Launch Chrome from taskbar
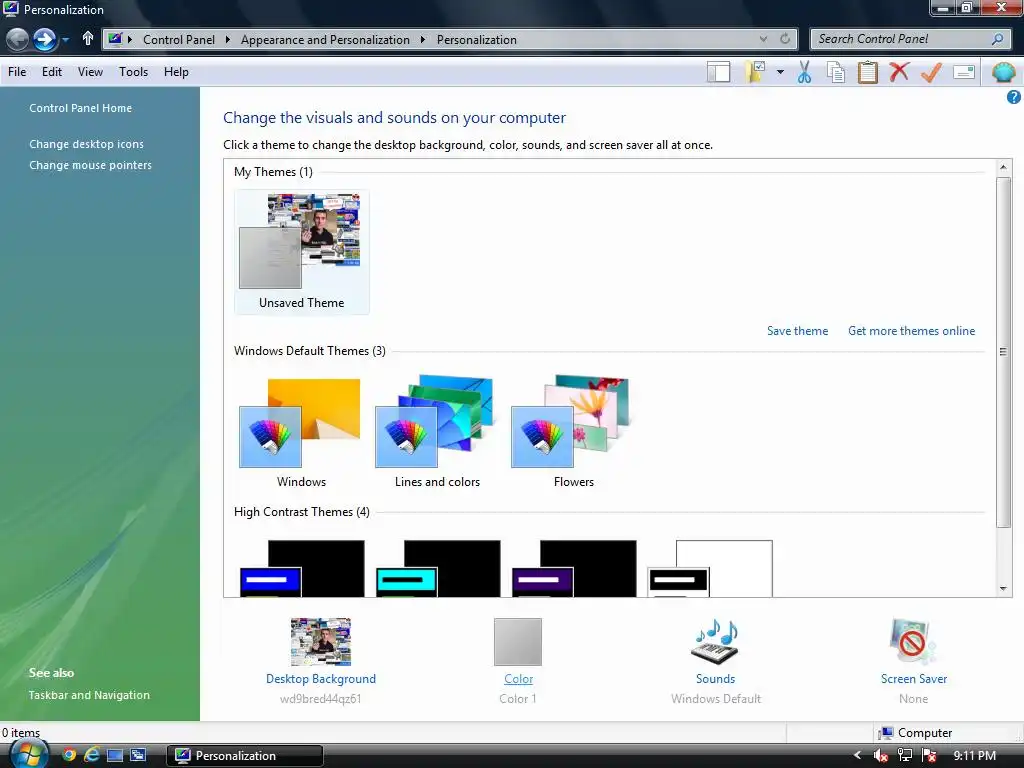This screenshot has width=1024, height=768. (x=69, y=756)
